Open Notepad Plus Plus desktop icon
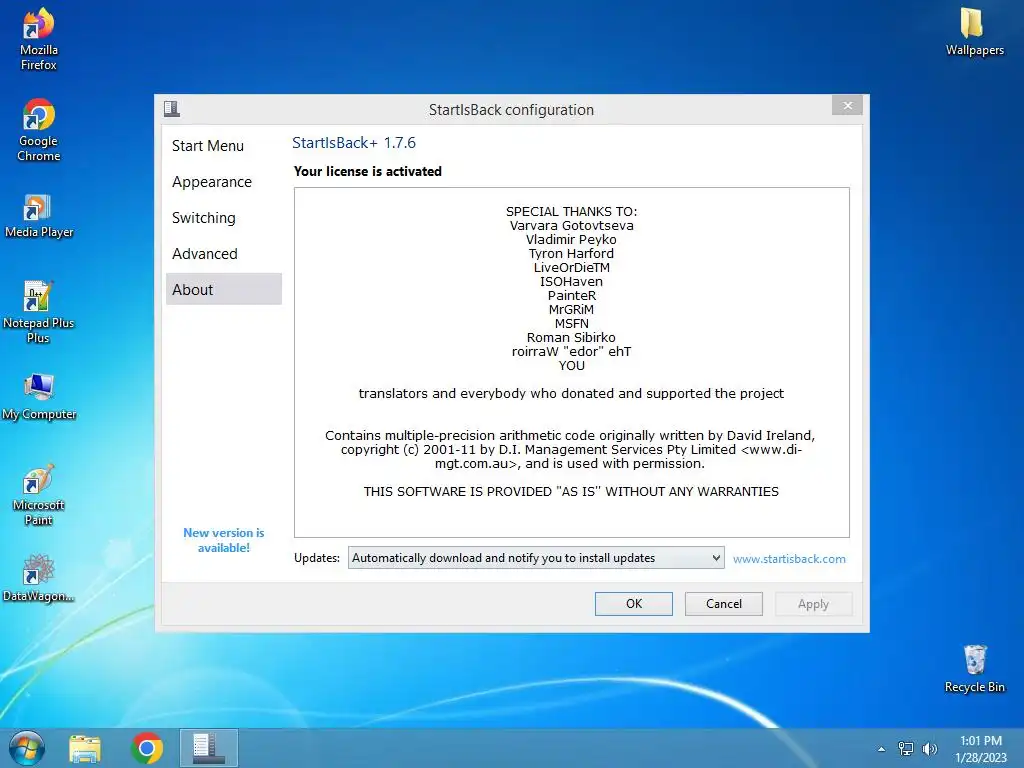The height and width of the screenshot is (768, 1024). click(39, 312)
